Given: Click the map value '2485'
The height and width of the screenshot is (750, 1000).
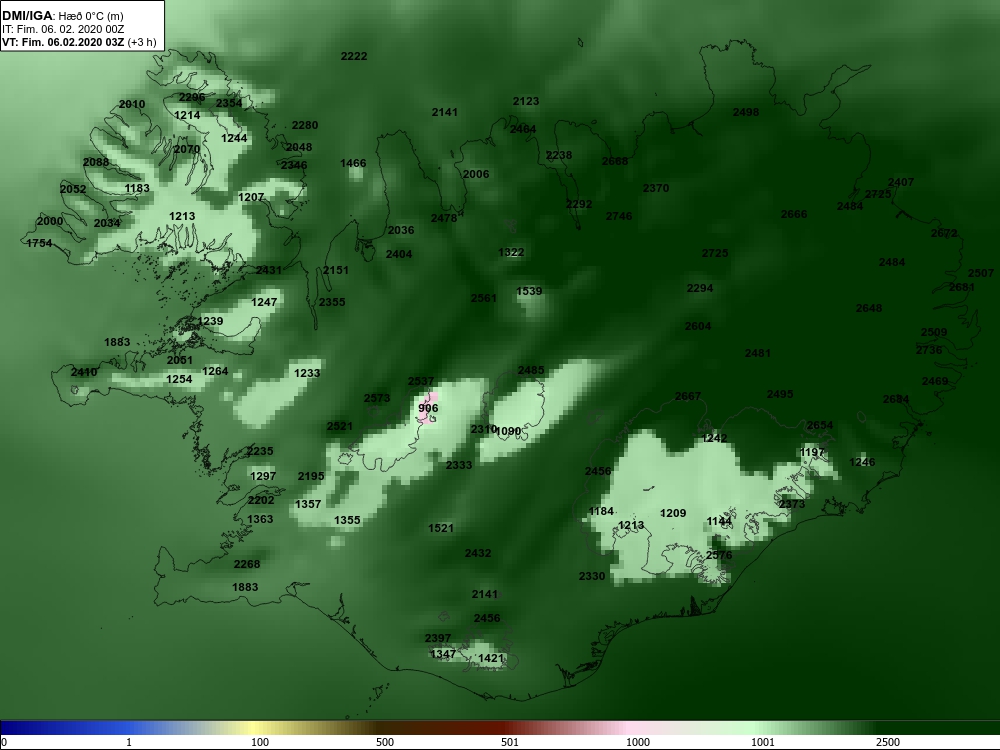Looking at the screenshot, I should coord(531,370).
